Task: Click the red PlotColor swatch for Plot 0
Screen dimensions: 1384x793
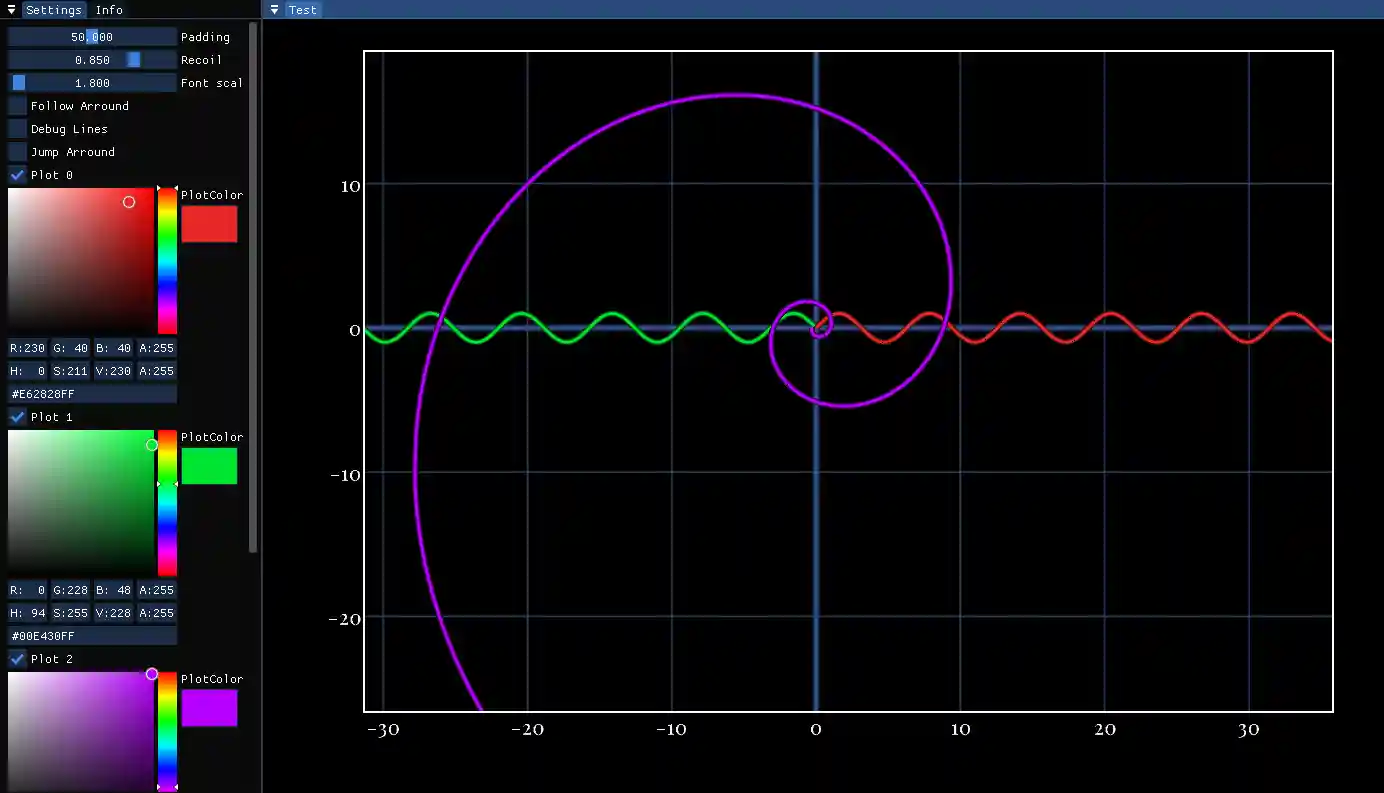Action: pos(210,223)
